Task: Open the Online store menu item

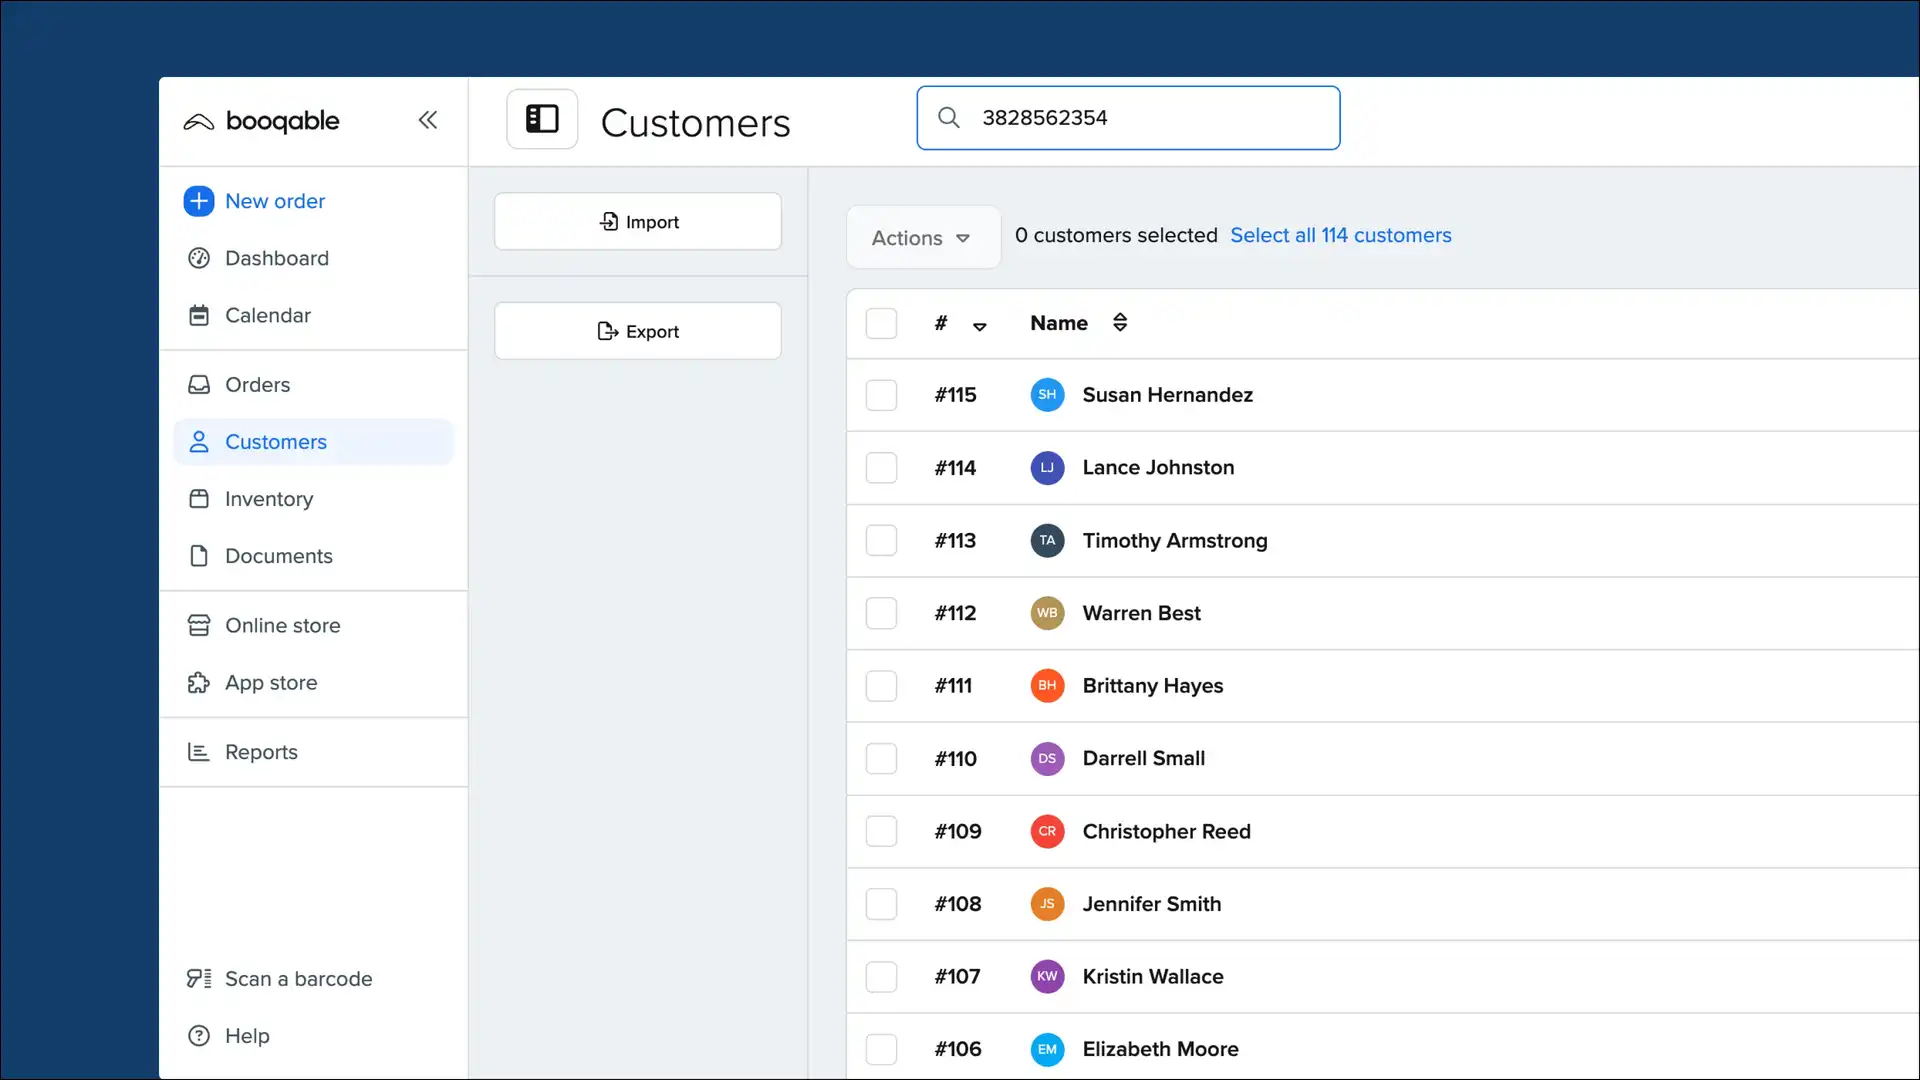Action: point(281,625)
